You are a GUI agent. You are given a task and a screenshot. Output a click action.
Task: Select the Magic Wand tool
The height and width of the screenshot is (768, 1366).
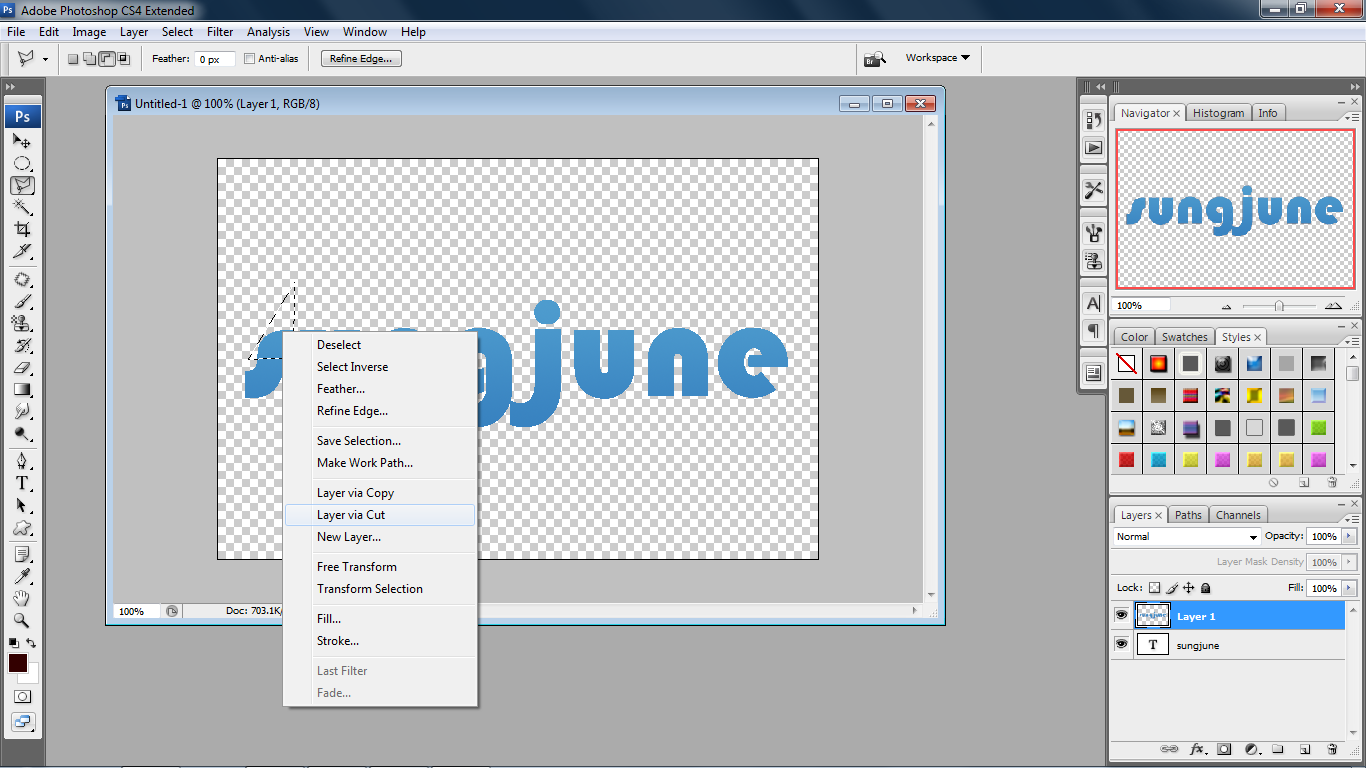(22, 207)
